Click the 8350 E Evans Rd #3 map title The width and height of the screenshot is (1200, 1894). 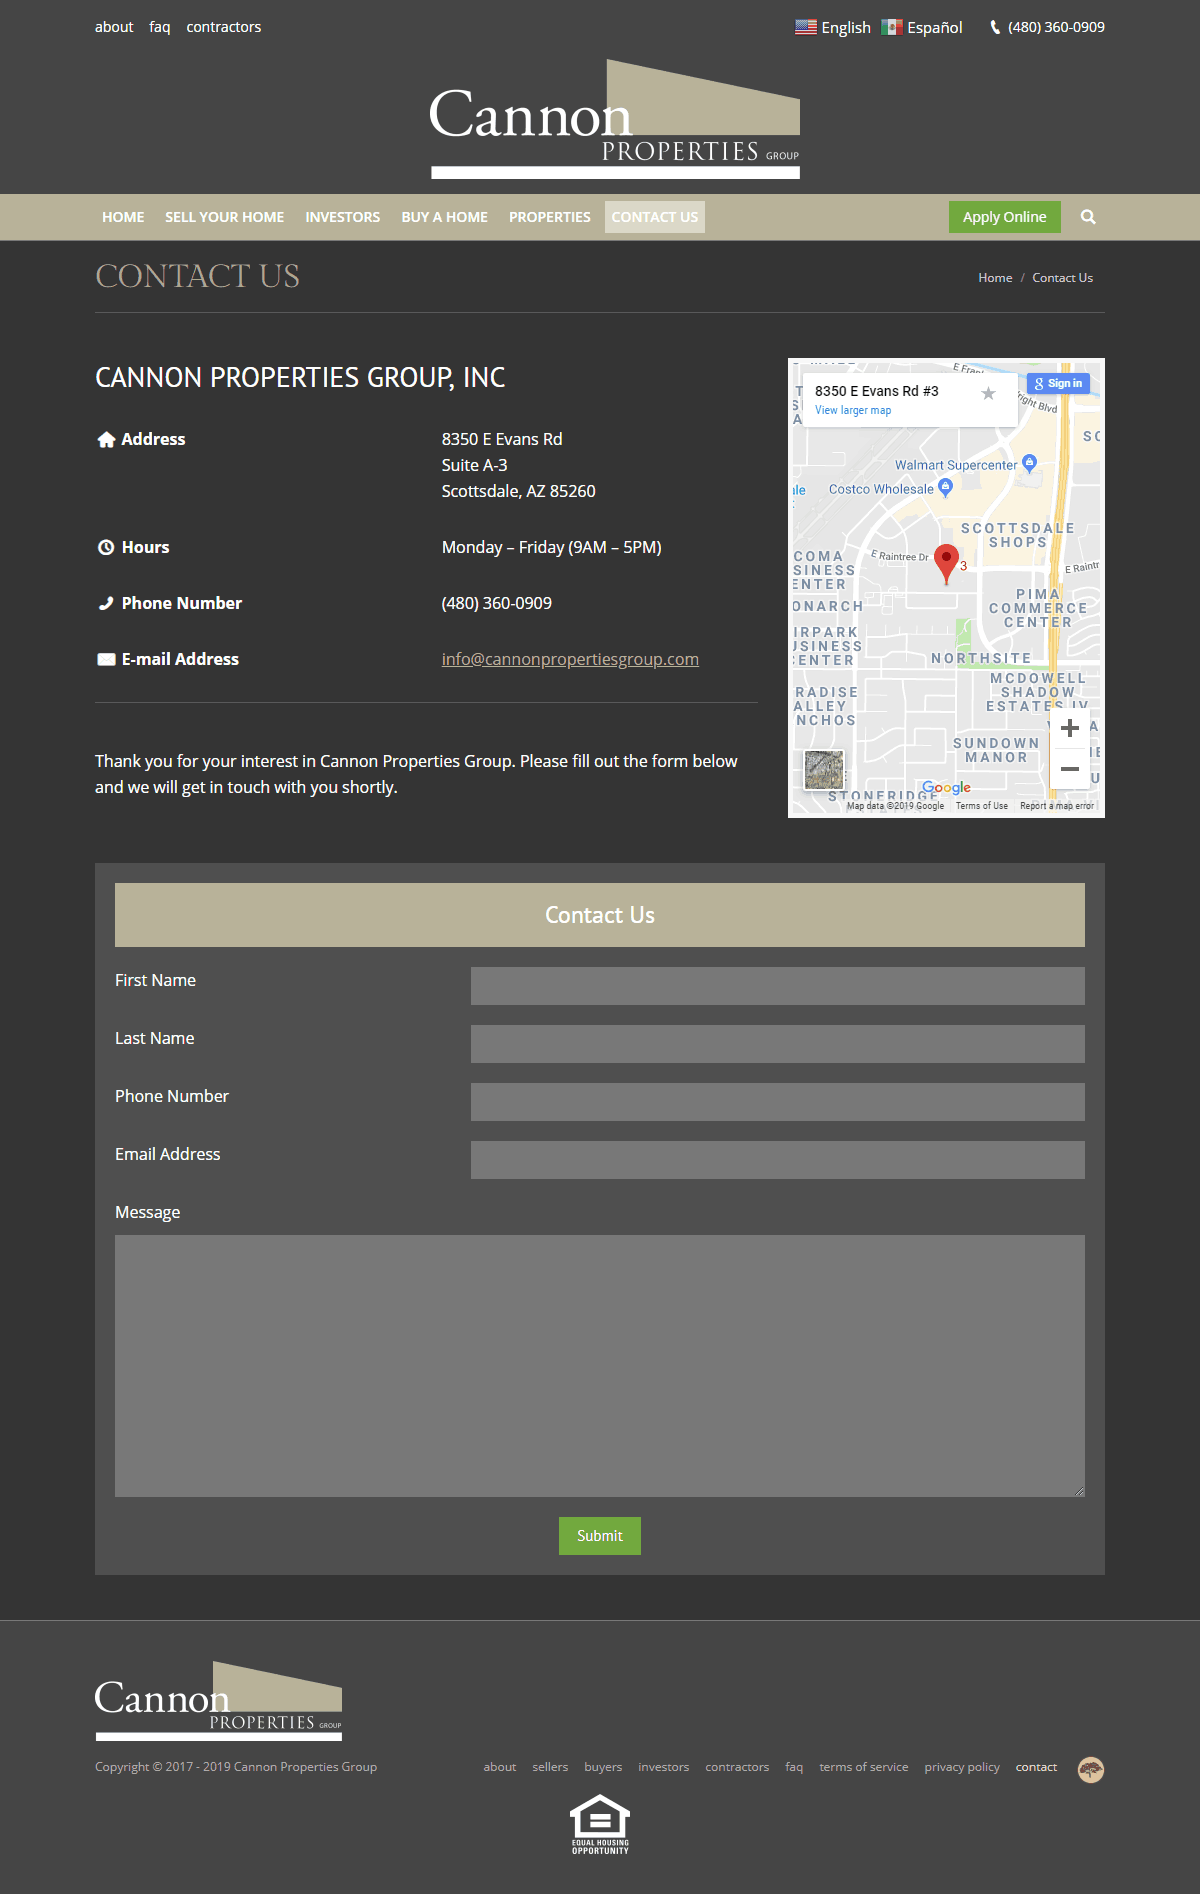(x=877, y=391)
